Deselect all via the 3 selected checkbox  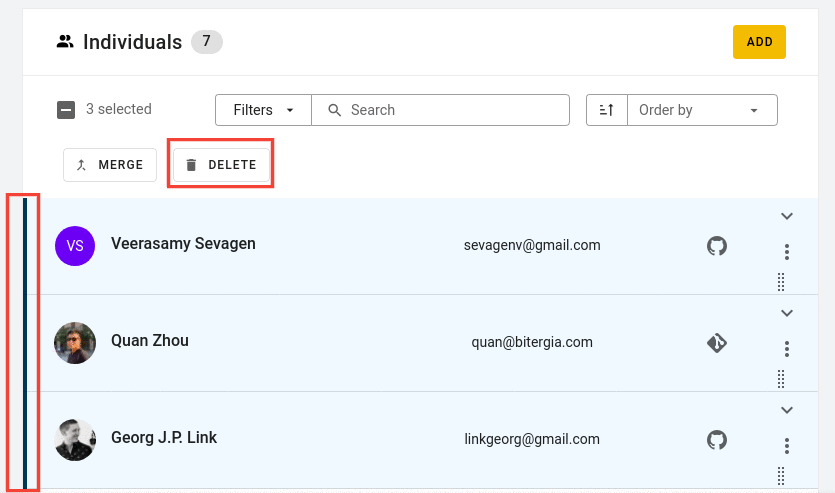66,110
